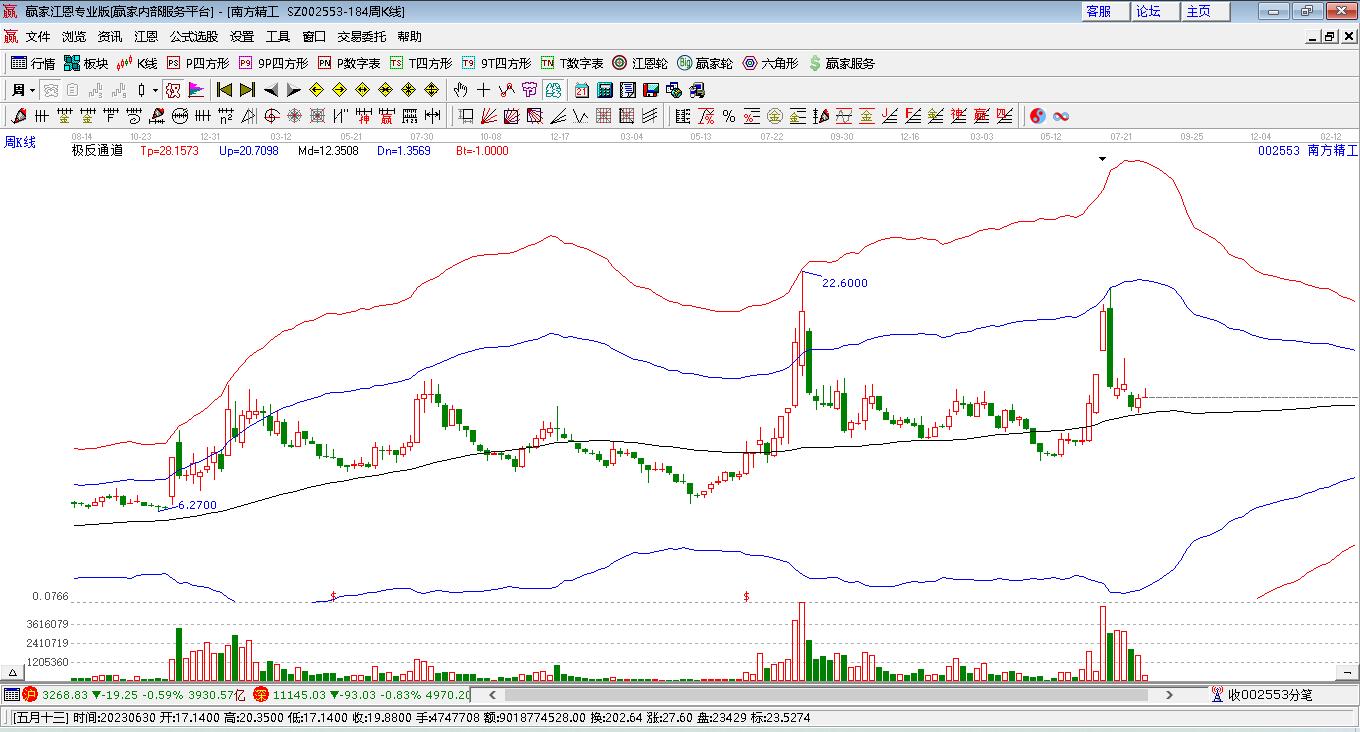Open the 公式选股 menu
Viewport: 1360px width, 732px height.
tap(193, 36)
